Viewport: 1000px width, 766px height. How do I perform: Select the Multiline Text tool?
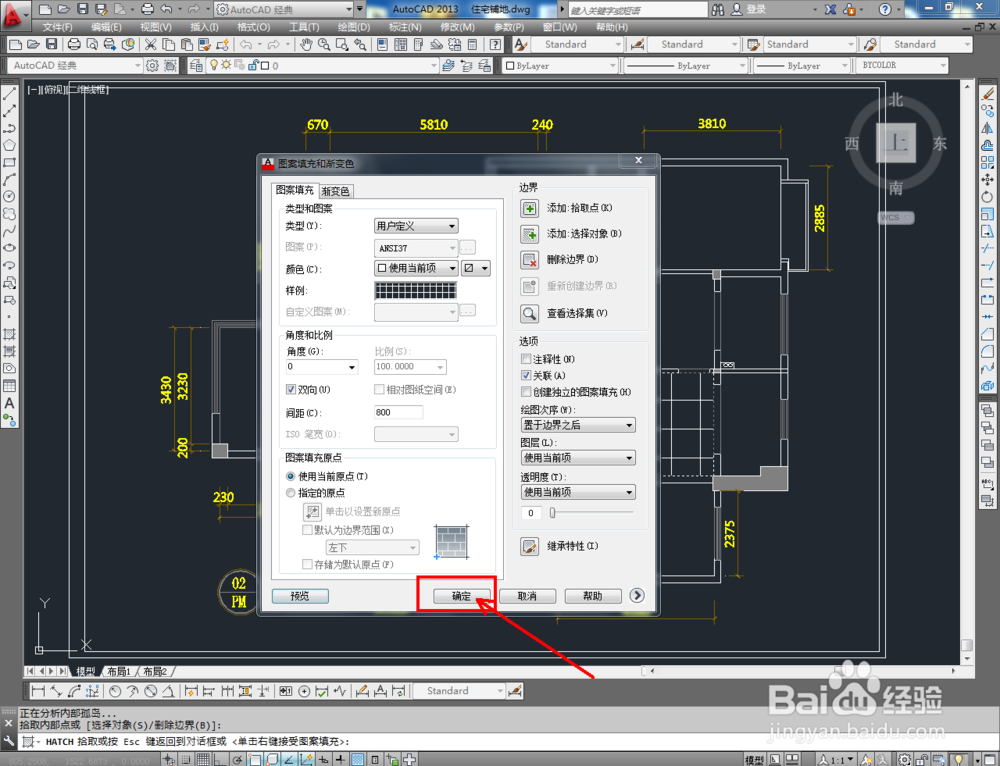click(10, 403)
